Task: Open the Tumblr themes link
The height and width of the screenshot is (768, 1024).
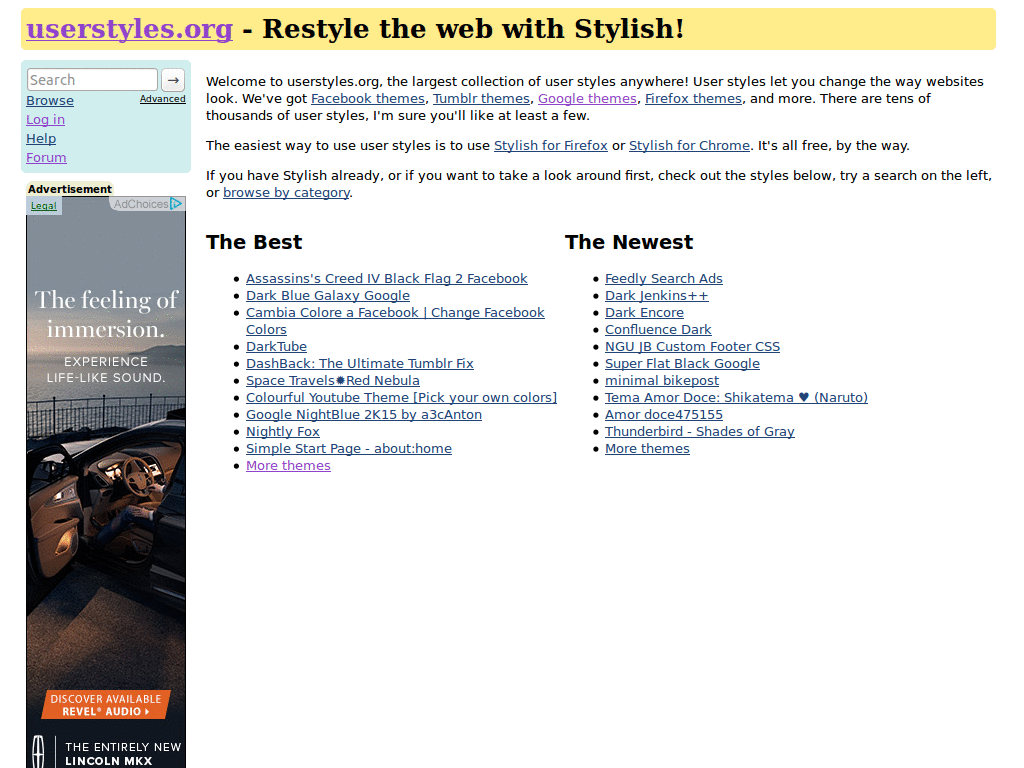Action: tap(481, 99)
